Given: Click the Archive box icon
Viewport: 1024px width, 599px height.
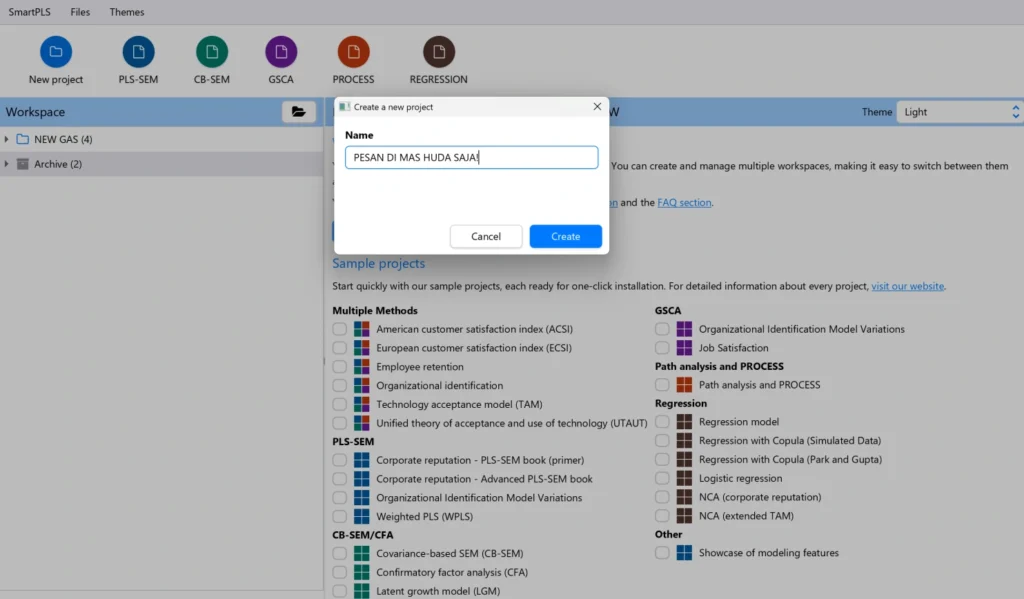Looking at the screenshot, I should click(23, 164).
